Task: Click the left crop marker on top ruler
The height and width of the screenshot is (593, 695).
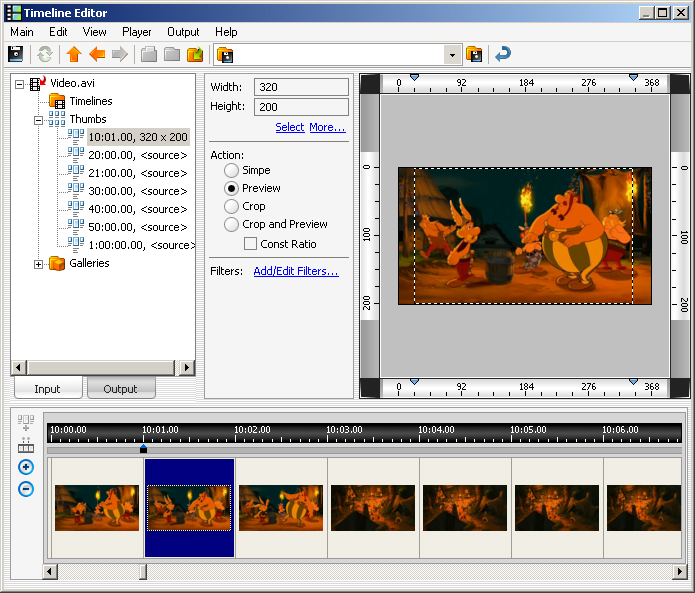Action: click(414, 78)
